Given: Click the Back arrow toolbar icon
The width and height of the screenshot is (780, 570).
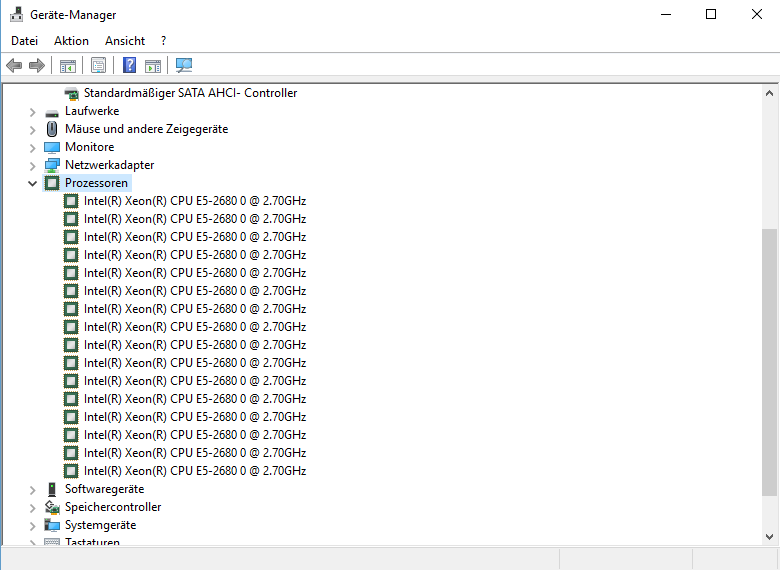Looking at the screenshot, I should coord(14,65).
